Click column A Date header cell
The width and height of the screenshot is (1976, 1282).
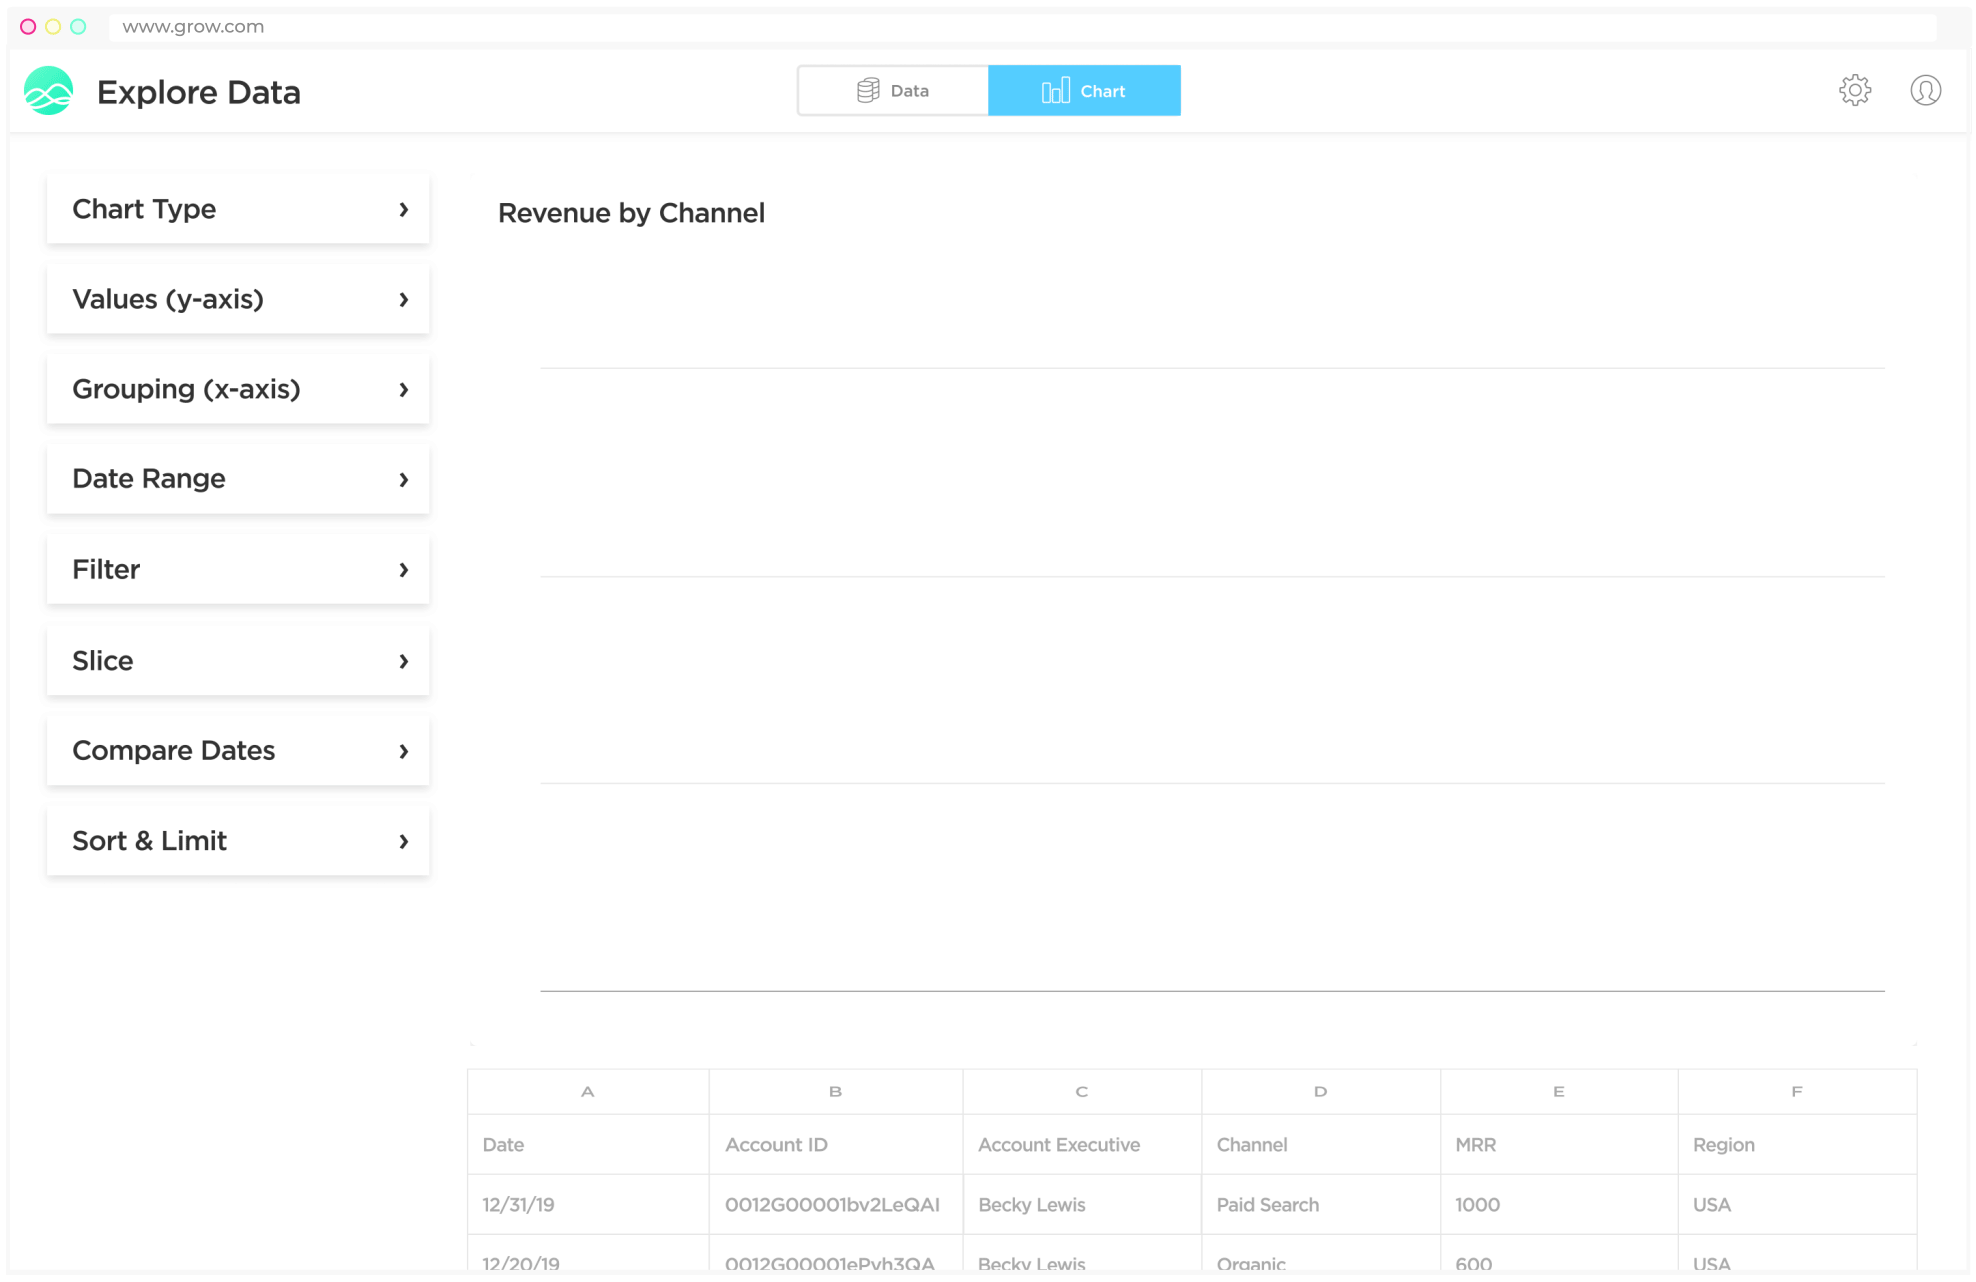point(586,1145)
